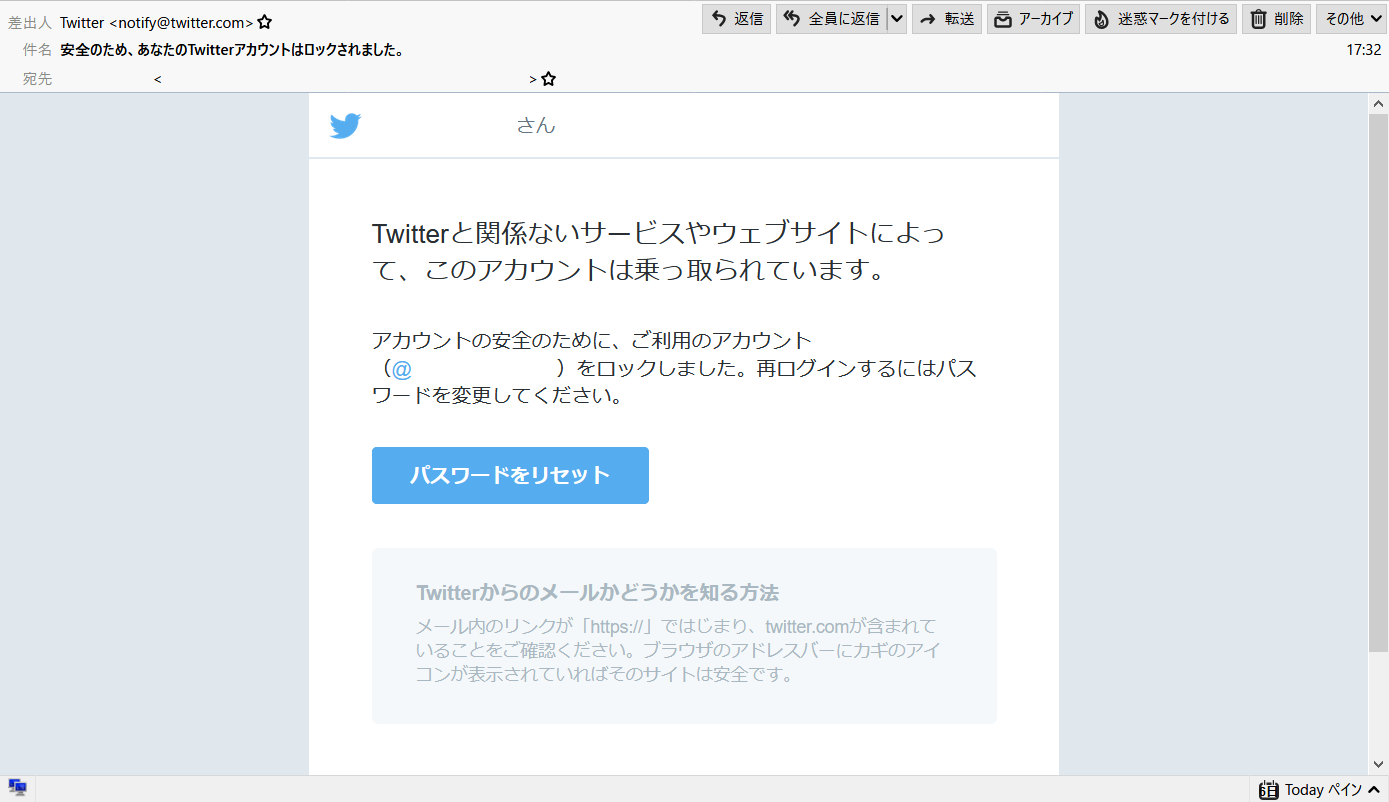
Task: Click the online status icon in the status bar
Action: [x=17, y=788]
